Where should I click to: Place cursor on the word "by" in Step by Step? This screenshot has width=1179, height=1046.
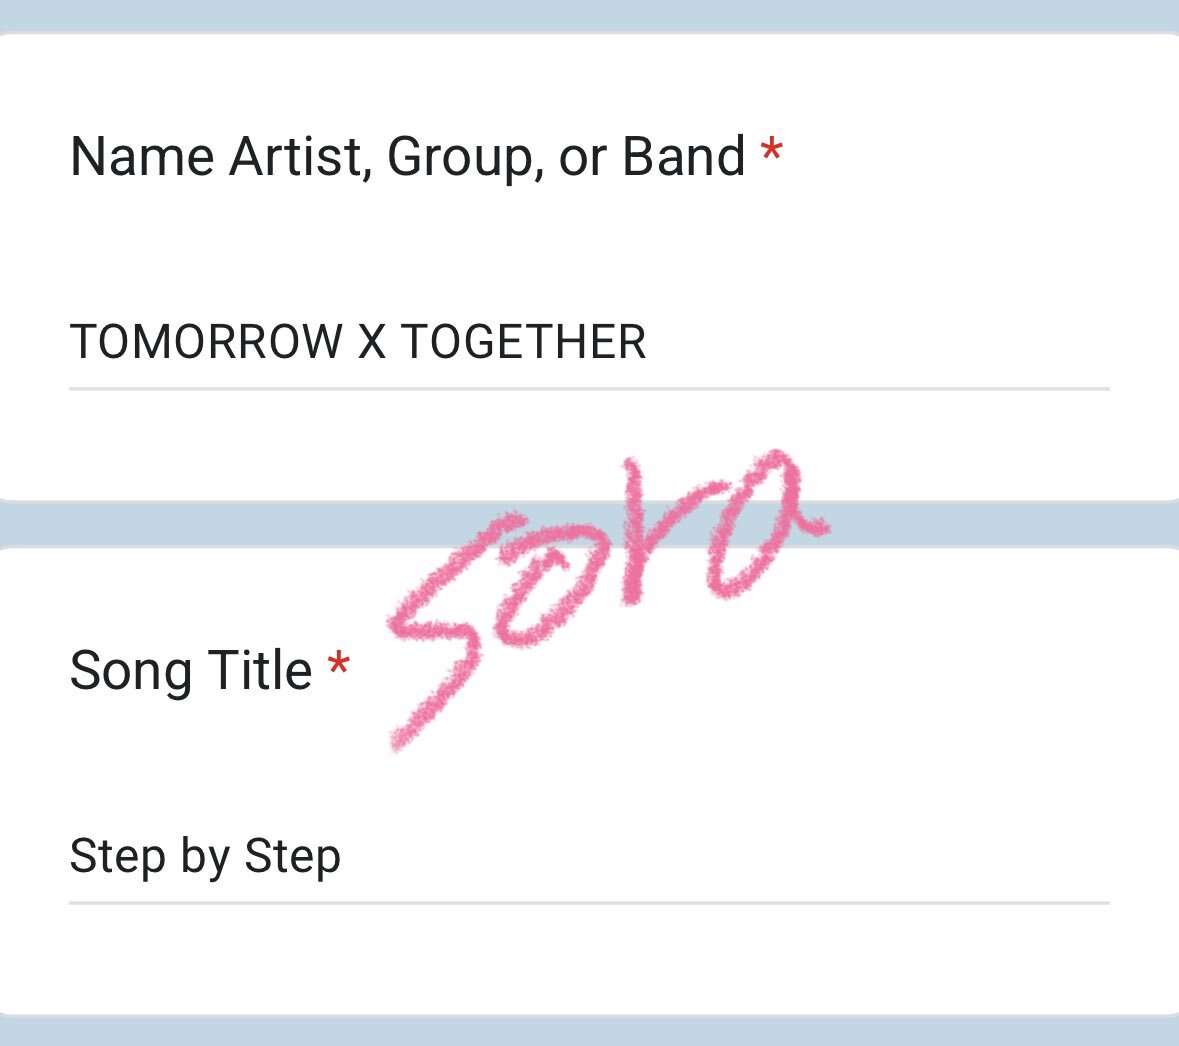205,858
